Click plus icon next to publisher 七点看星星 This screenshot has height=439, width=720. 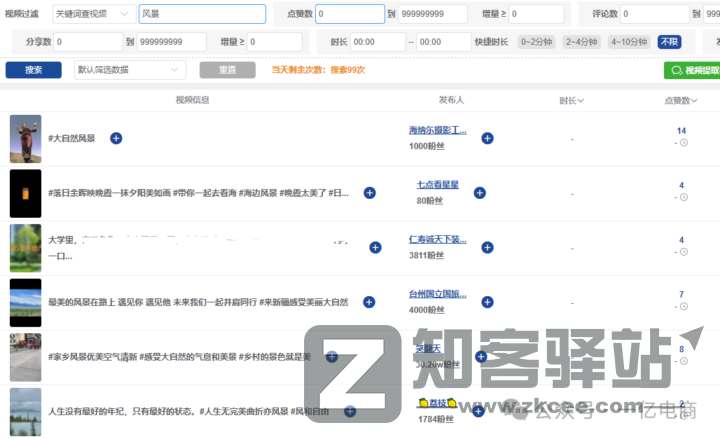[x=479, y=193]
